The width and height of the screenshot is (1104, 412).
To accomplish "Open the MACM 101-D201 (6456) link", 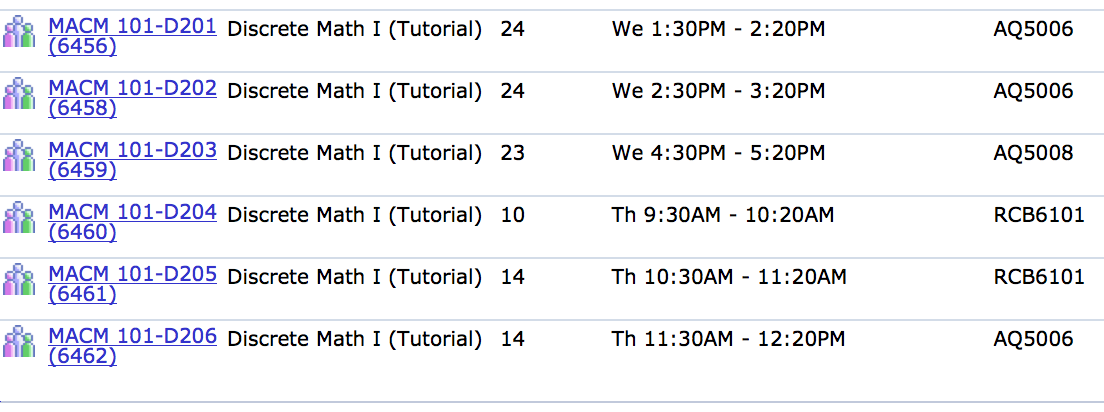I will point(132,37).
